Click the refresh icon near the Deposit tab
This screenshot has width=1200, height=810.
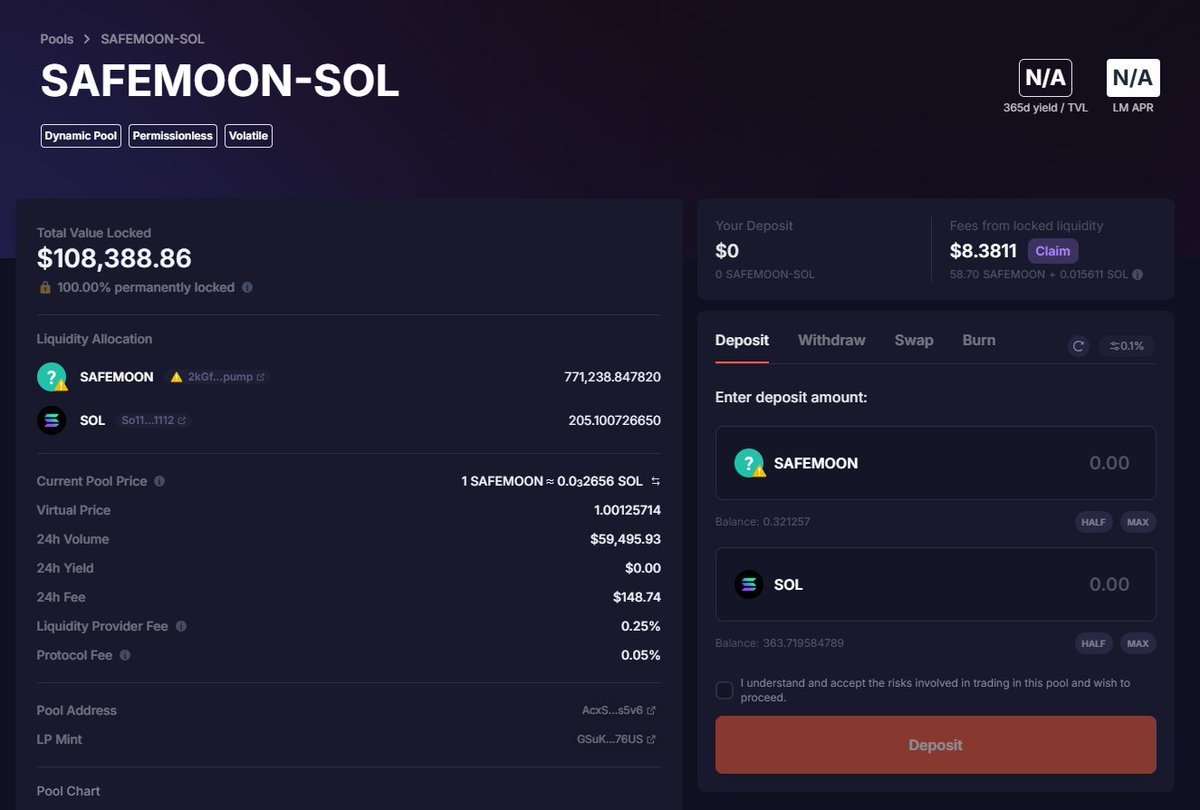(x=1078, y=346)
